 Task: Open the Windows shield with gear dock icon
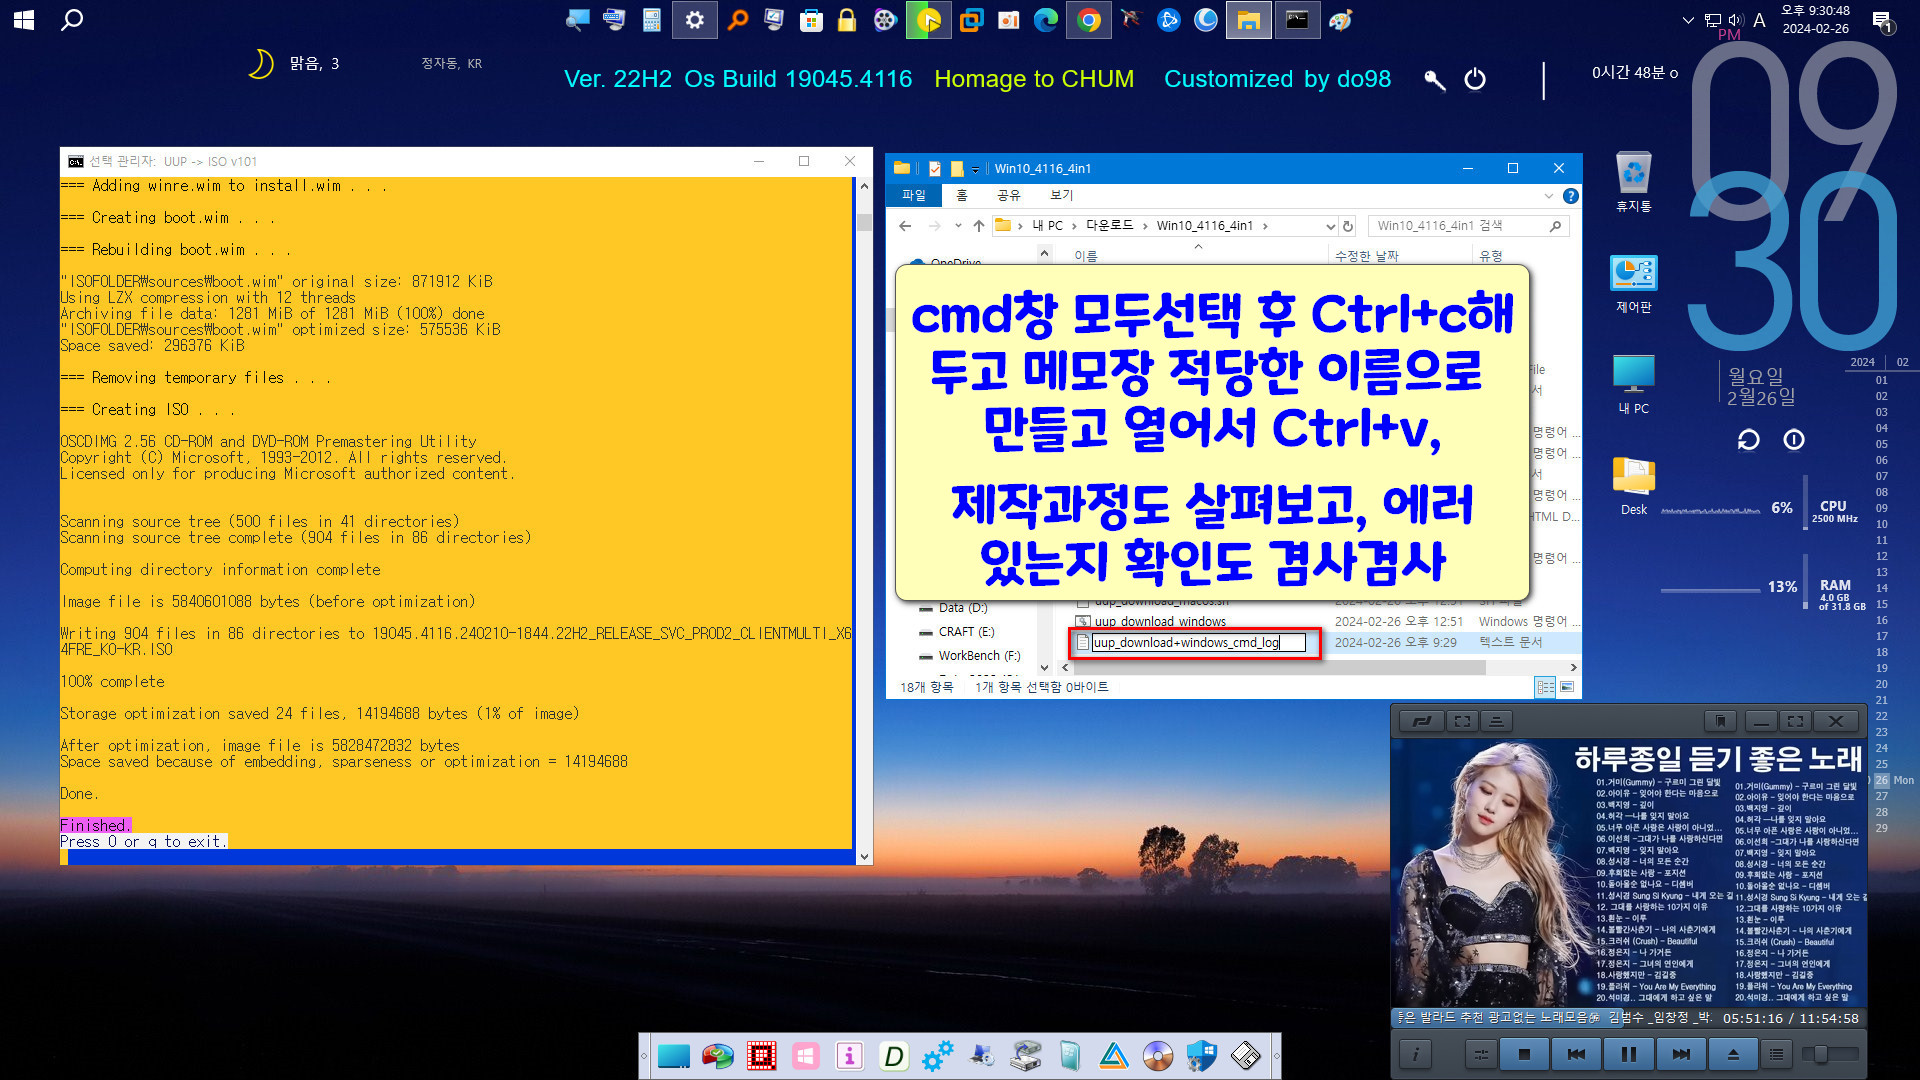pos(1201,1056)
